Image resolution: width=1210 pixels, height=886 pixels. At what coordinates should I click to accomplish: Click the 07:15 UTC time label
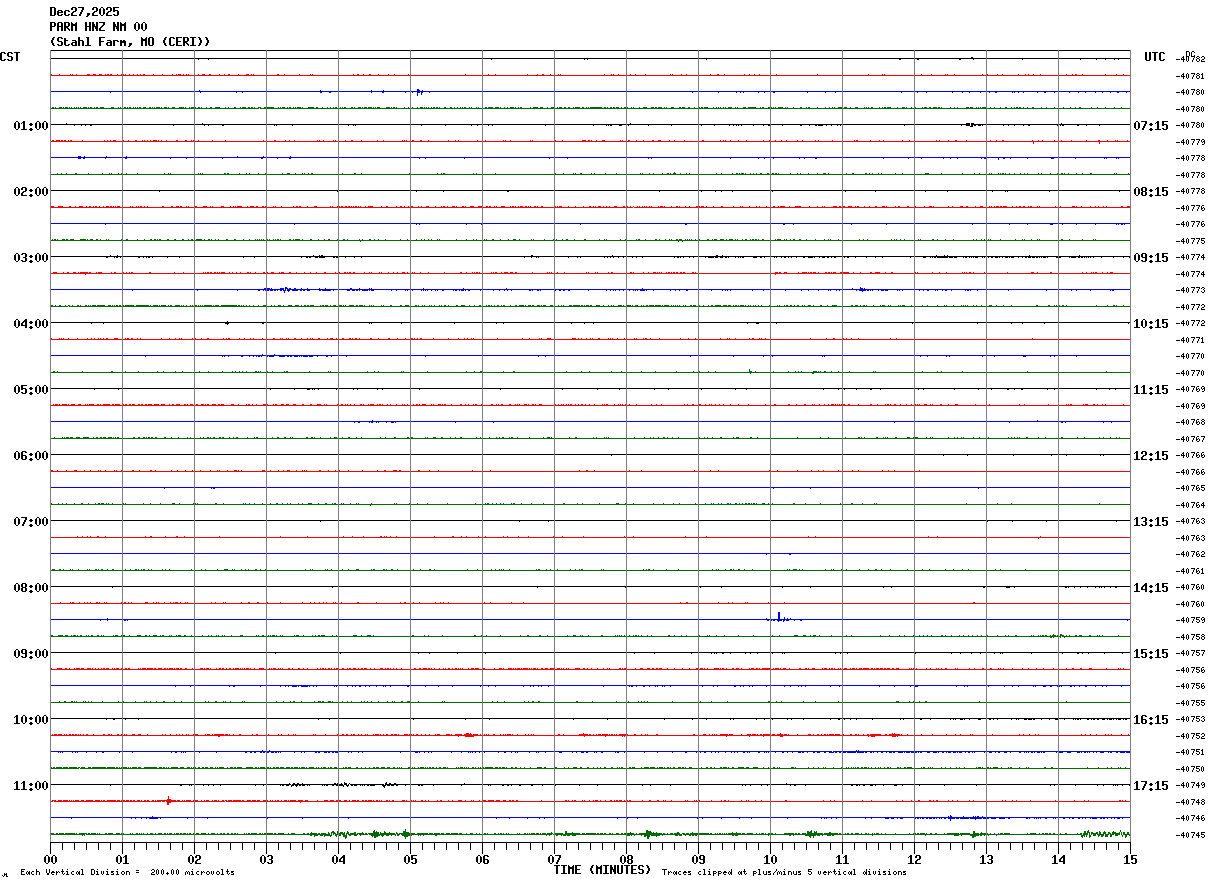1151,126
